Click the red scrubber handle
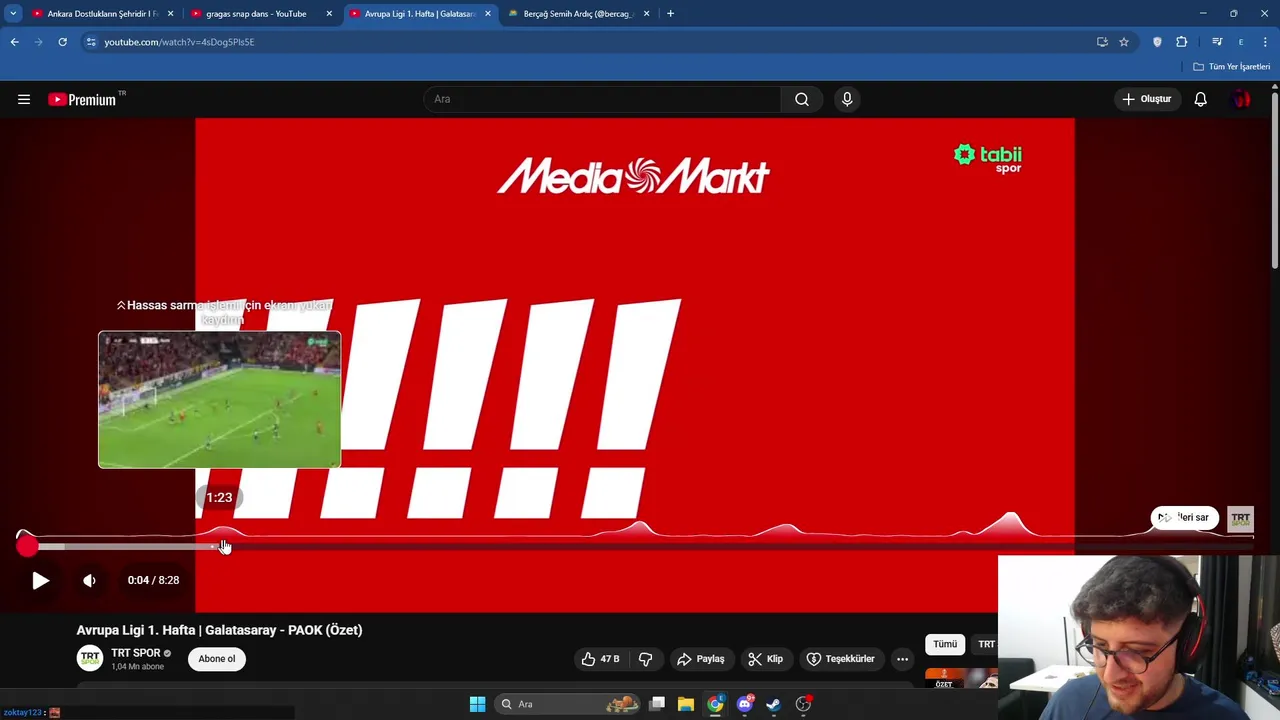1280x720 pixels. [x=27, y=545]
